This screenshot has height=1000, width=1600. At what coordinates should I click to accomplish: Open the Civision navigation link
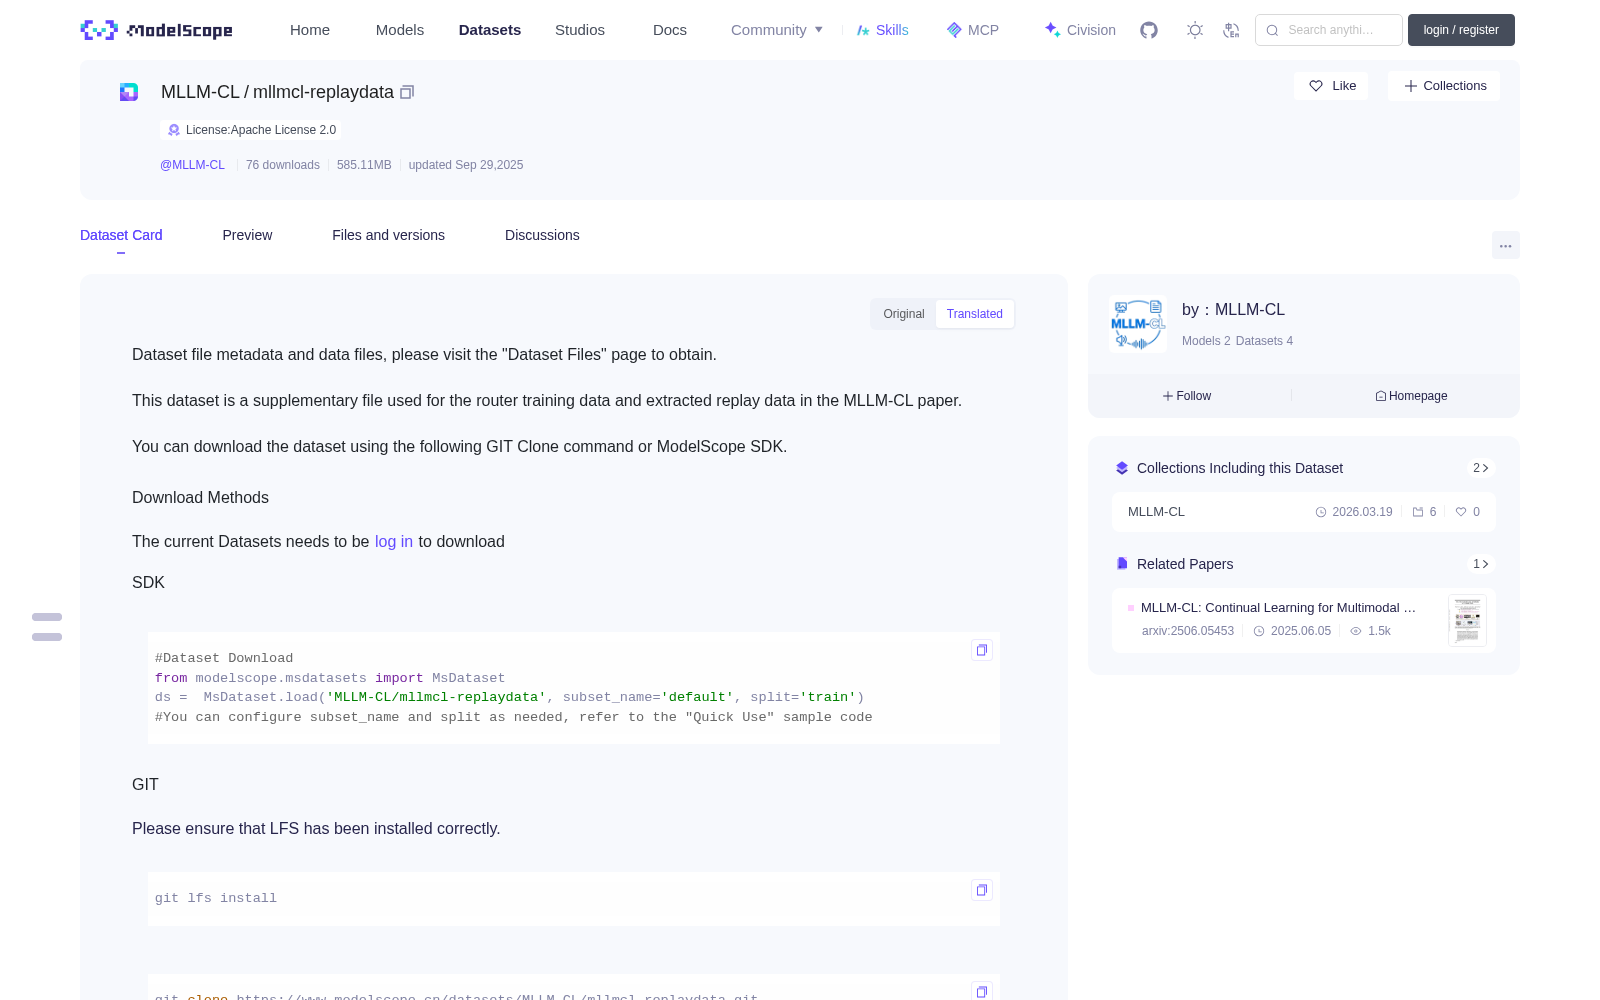pos(1080,30)
